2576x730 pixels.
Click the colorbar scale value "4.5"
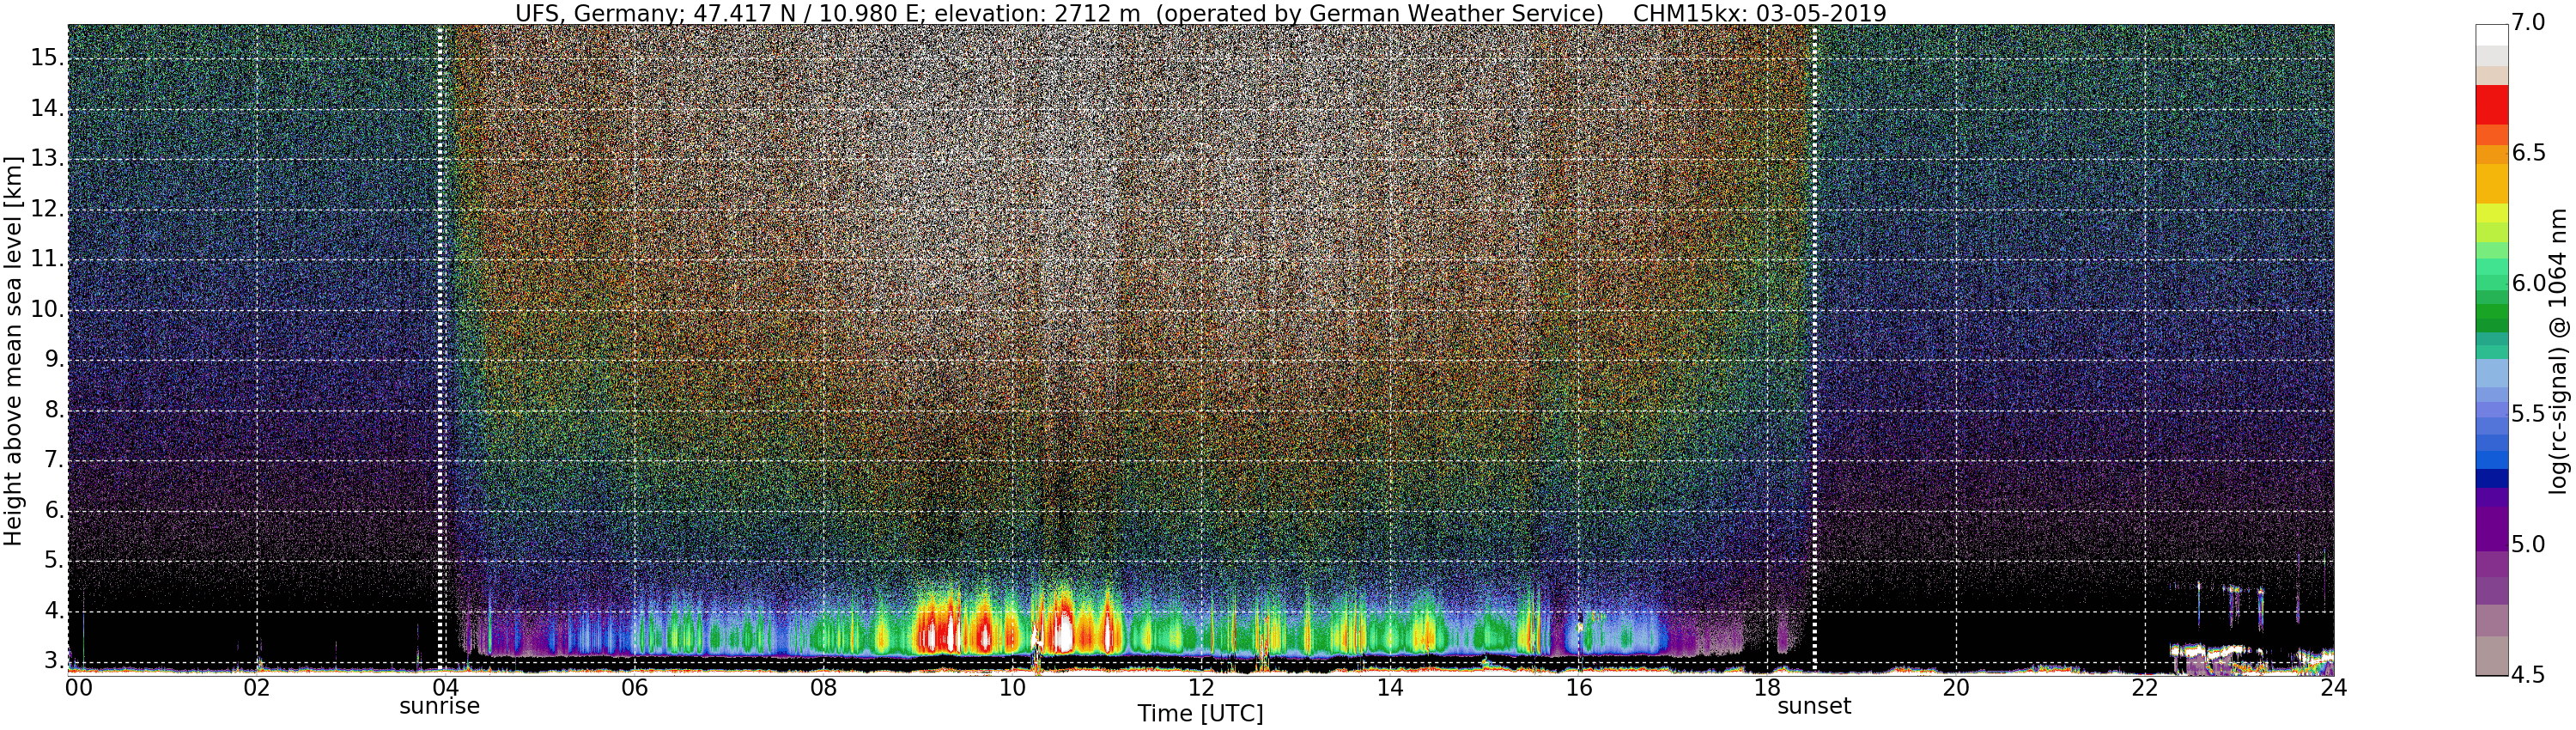(x=2529, y=675)
